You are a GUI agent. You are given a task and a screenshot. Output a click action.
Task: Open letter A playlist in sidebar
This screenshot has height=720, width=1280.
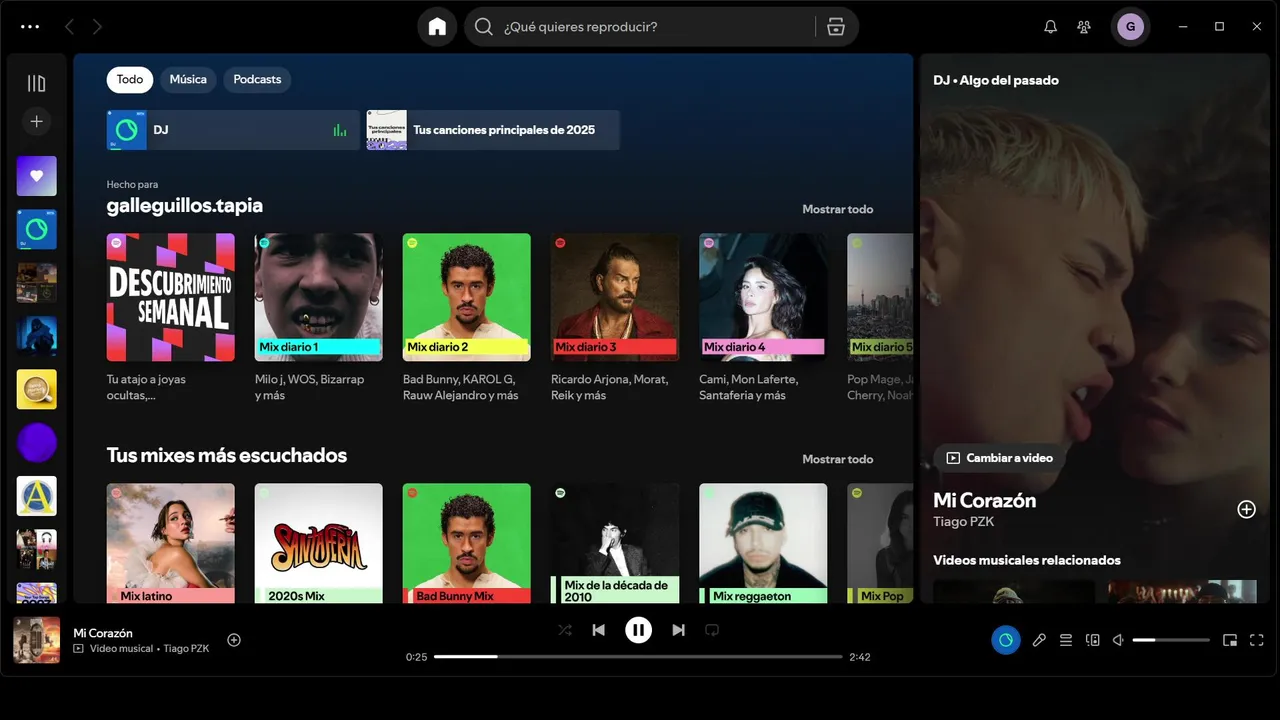[x=37, y=496]
